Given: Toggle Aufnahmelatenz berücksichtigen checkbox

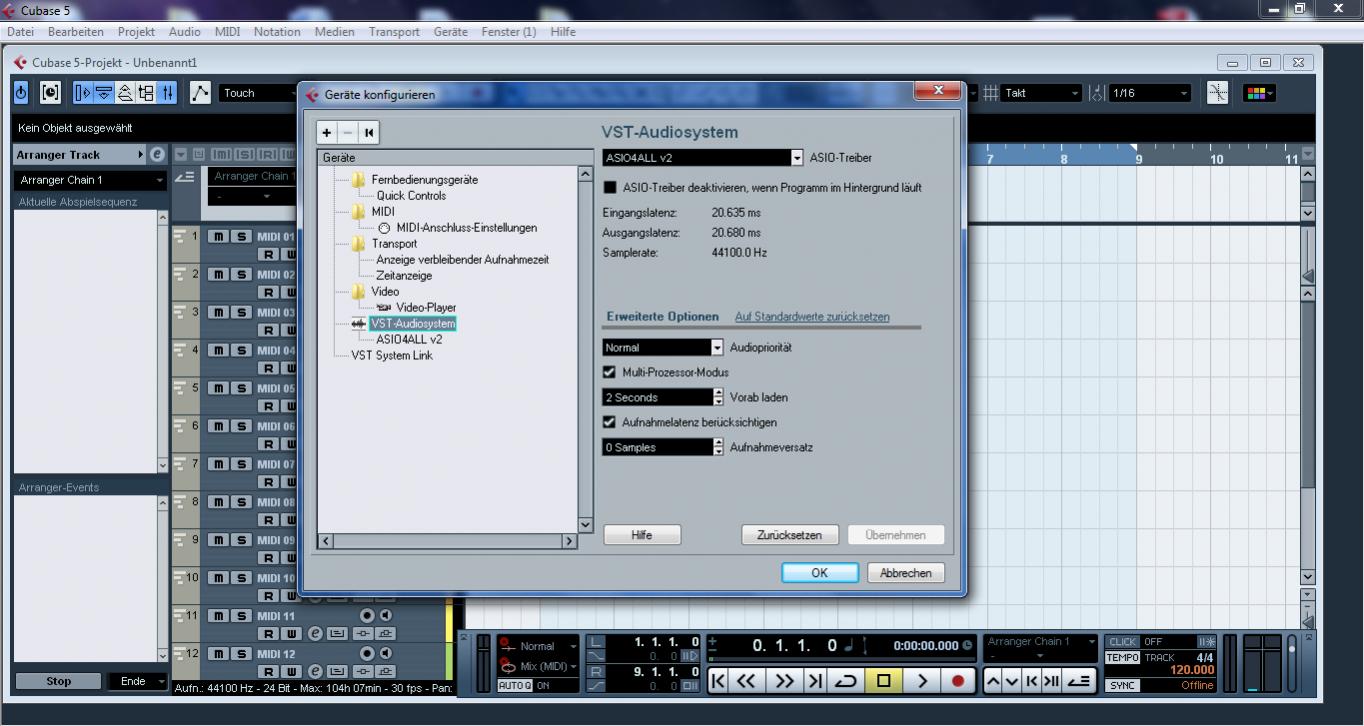Looking at the screenshot, I should click(x=609, y=422).
